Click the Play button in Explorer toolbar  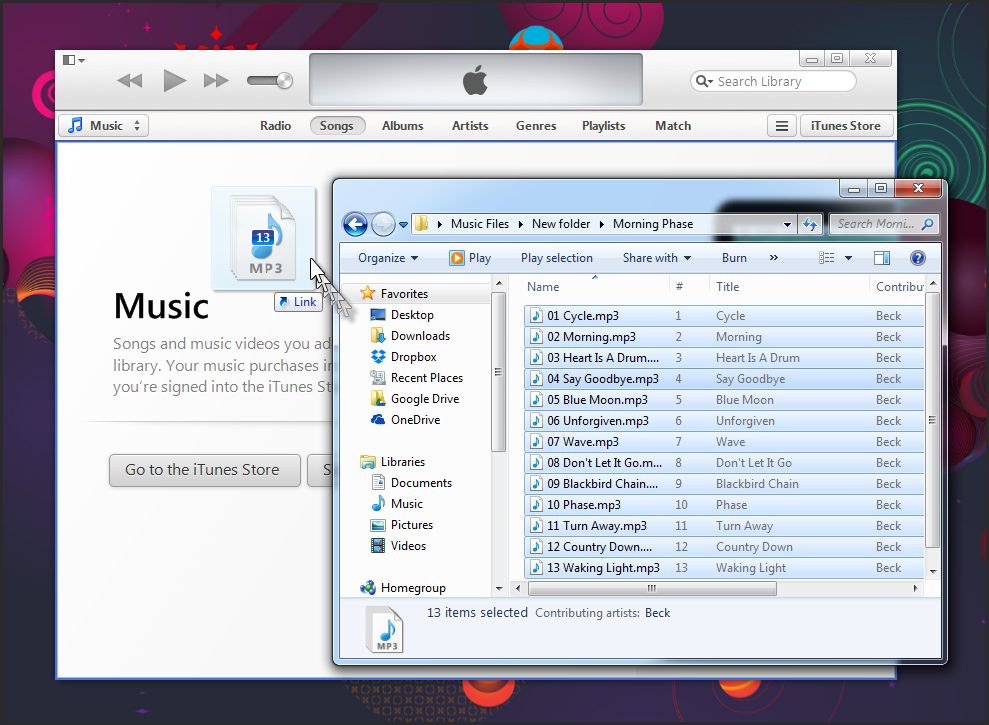point(470,258)
